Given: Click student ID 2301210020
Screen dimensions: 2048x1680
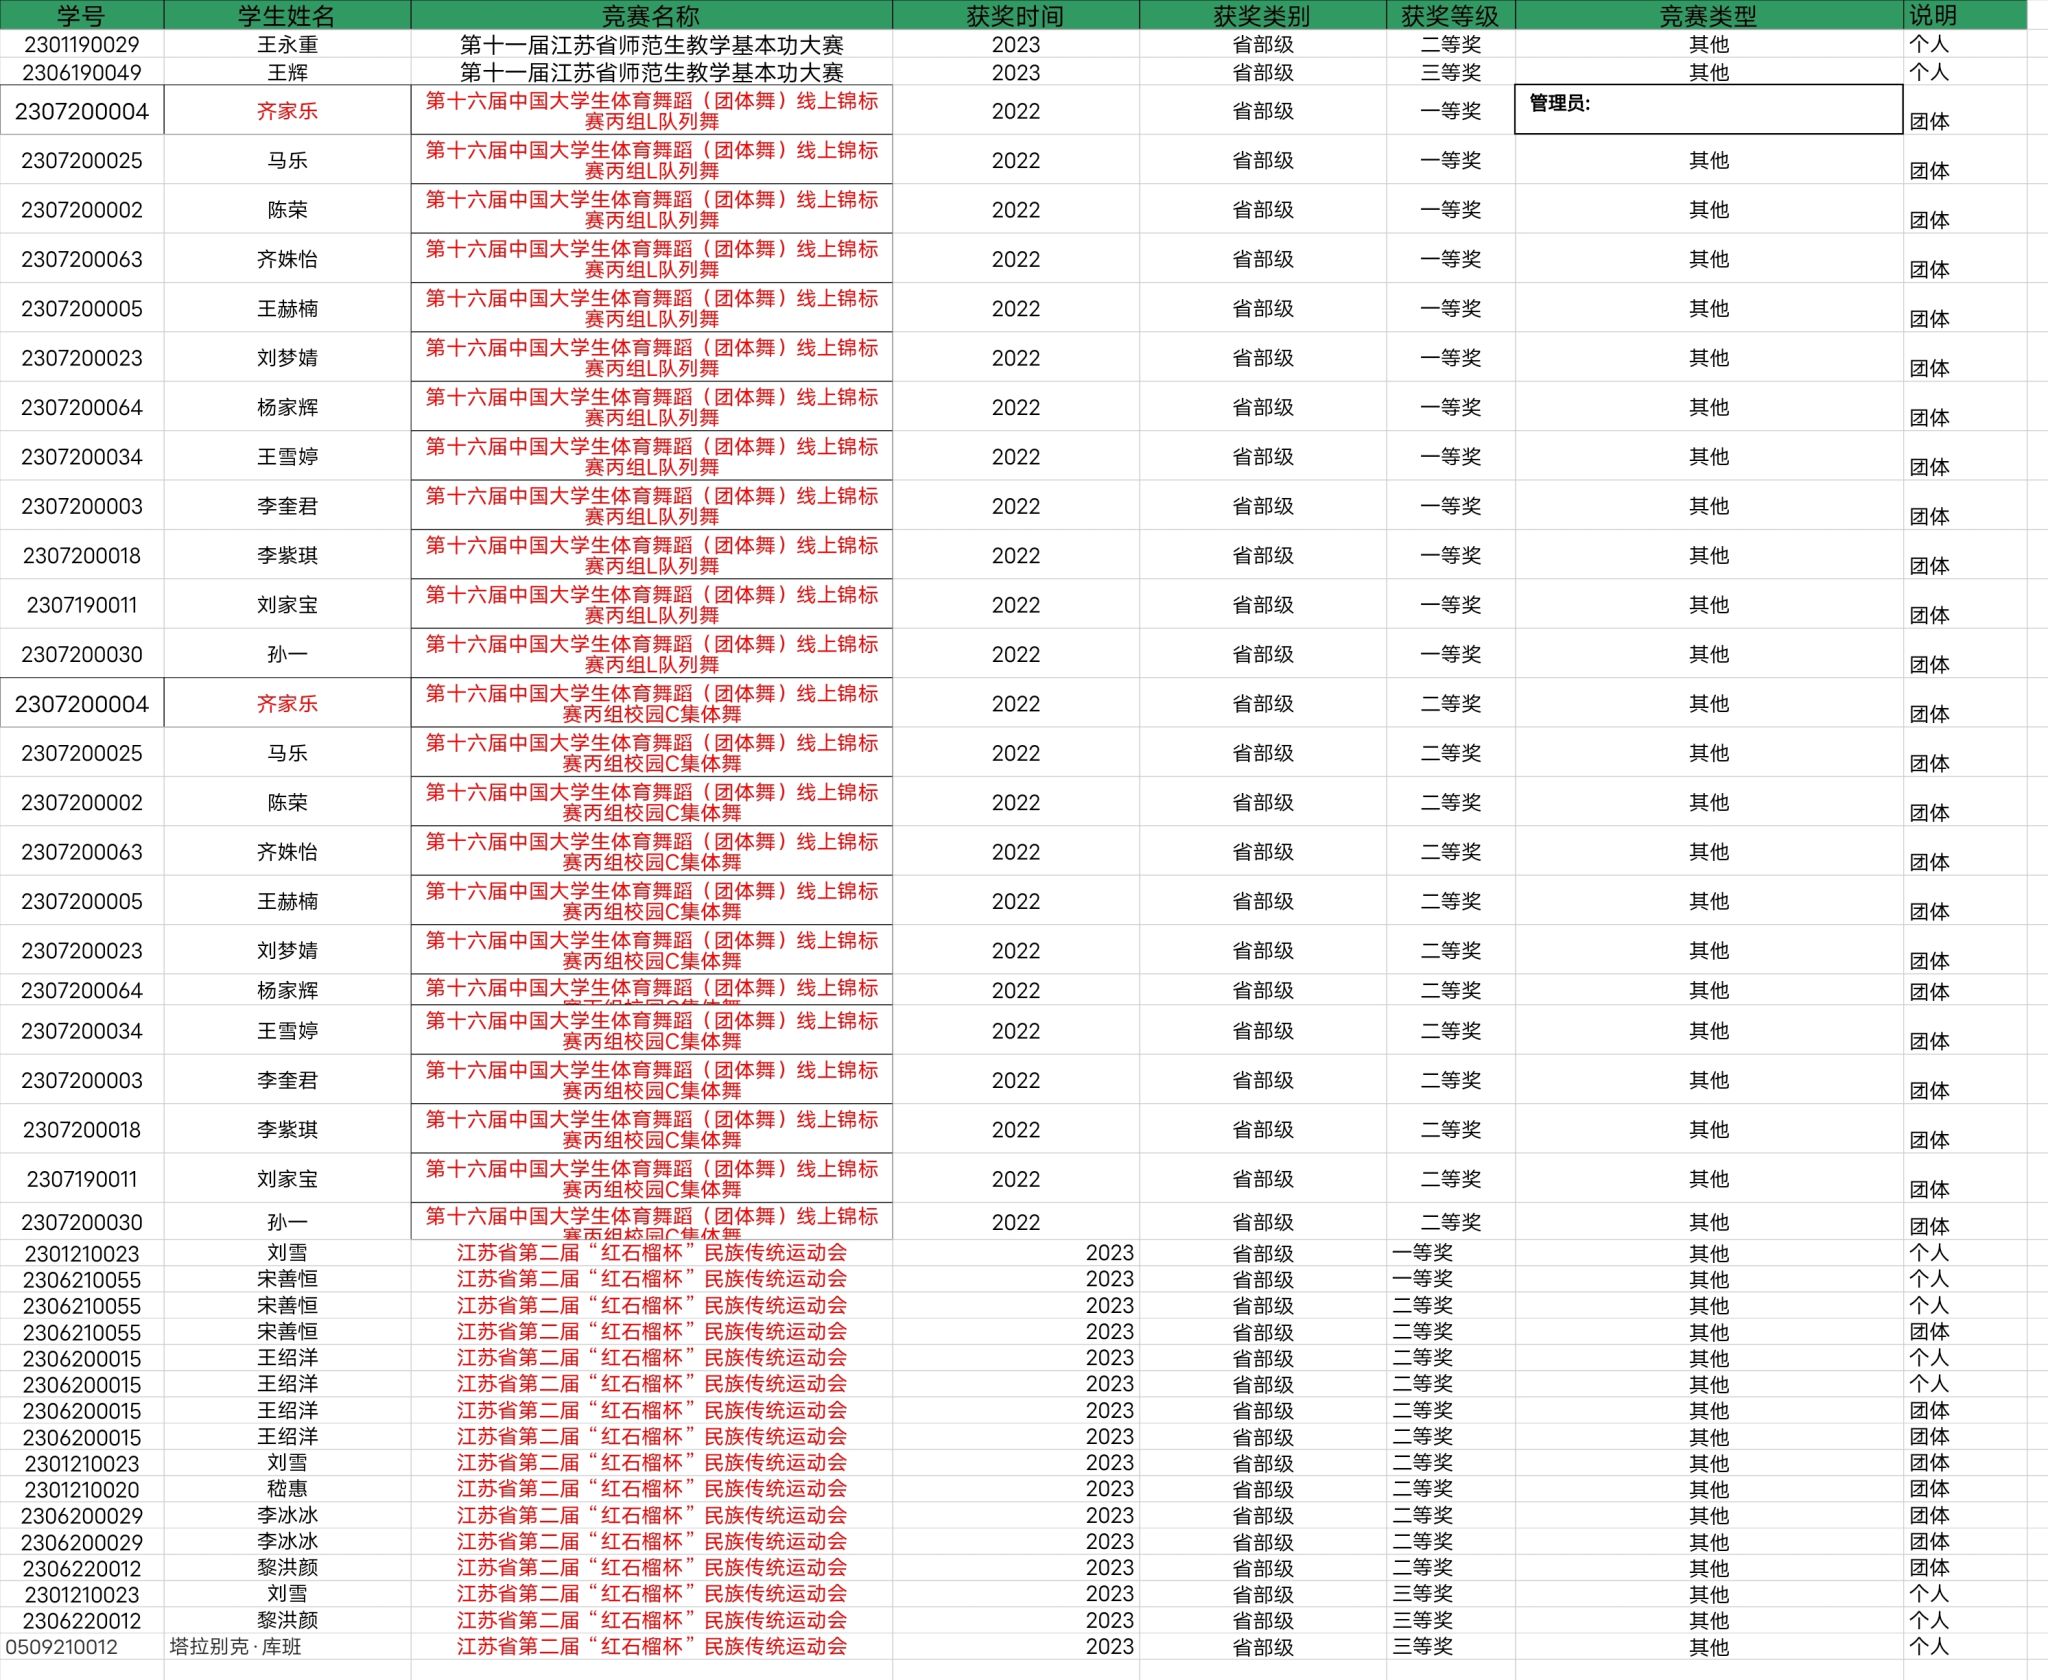Looking at the screenshot, I should click(x=81, y=1489).
